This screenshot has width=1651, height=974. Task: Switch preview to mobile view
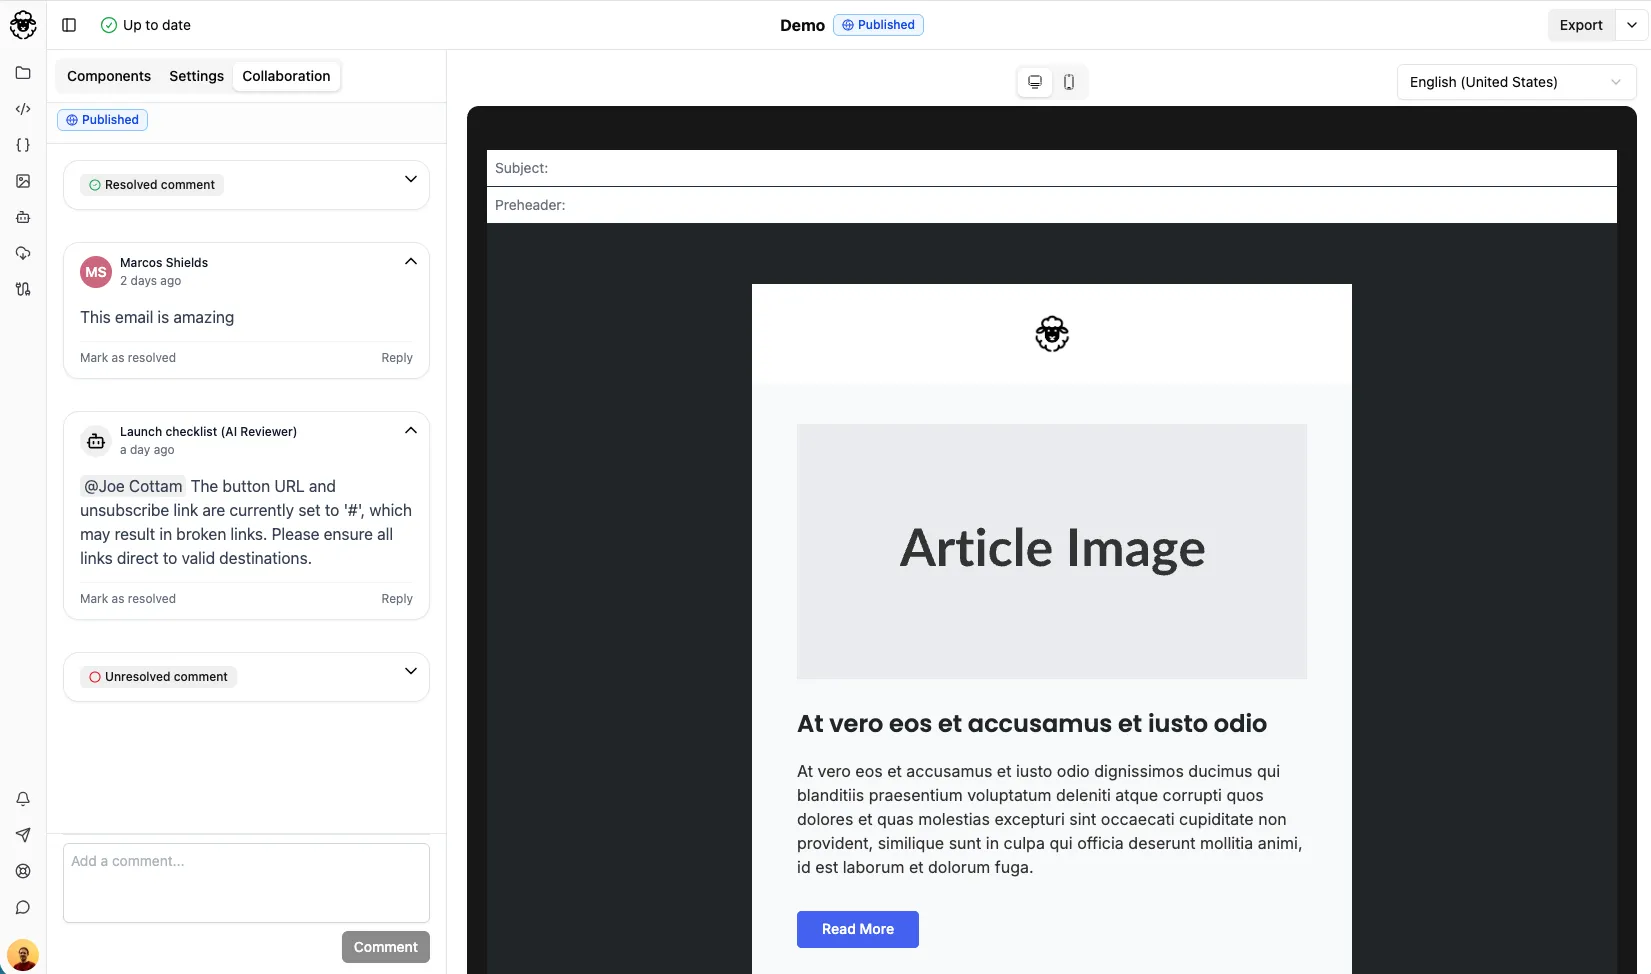[x=1068, y=82]
